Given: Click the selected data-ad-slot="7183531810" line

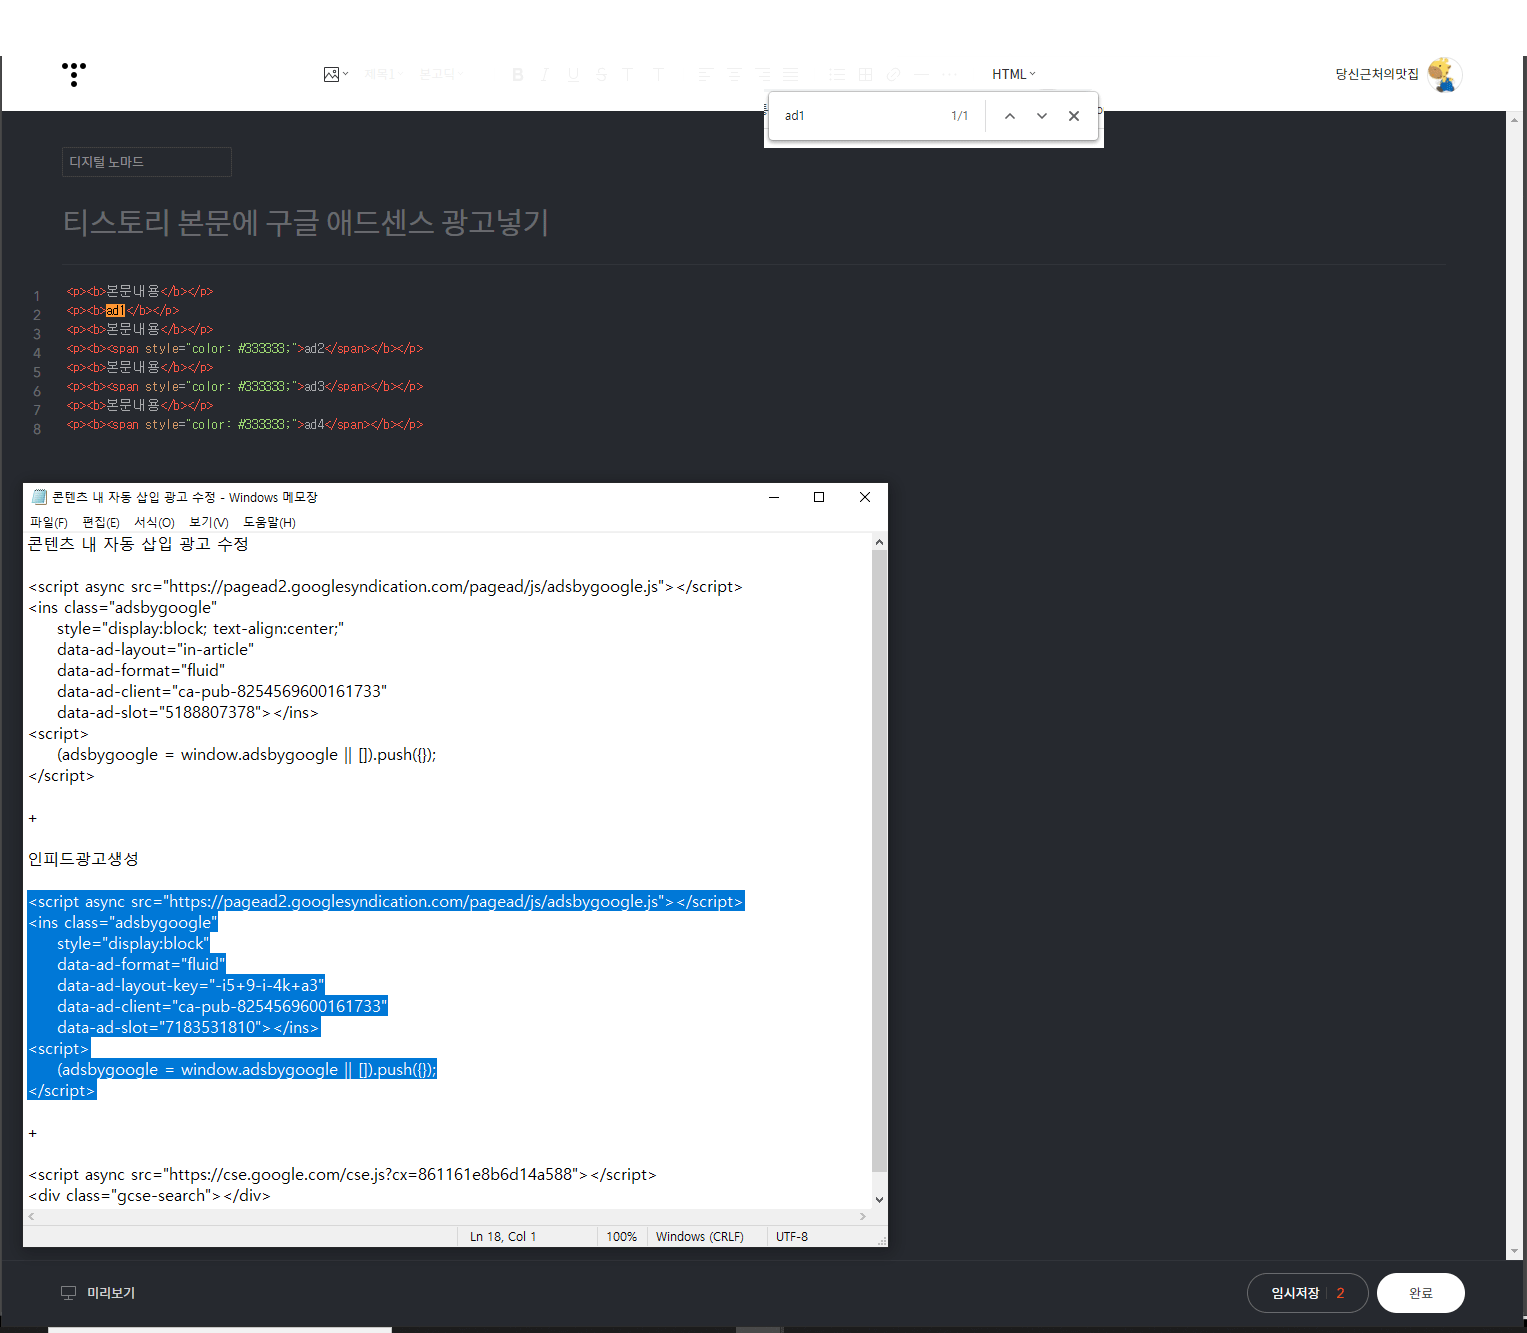Looking at the screenshot, I should (x=187, y=1027).
